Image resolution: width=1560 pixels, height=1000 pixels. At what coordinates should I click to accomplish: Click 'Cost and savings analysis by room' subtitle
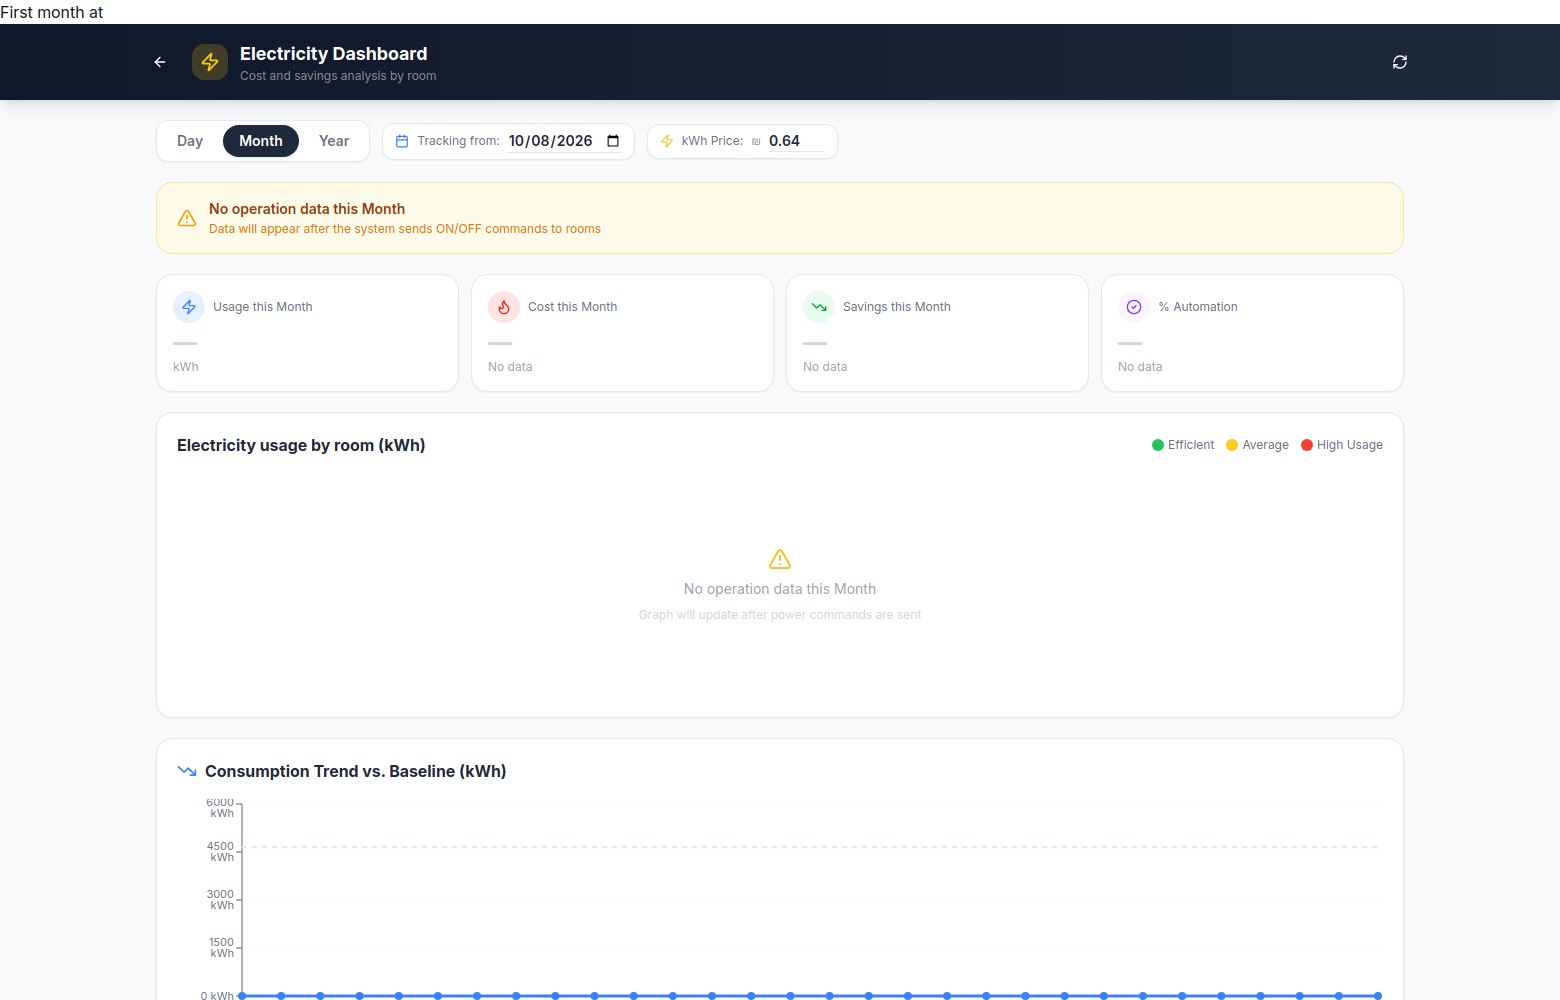338,76
